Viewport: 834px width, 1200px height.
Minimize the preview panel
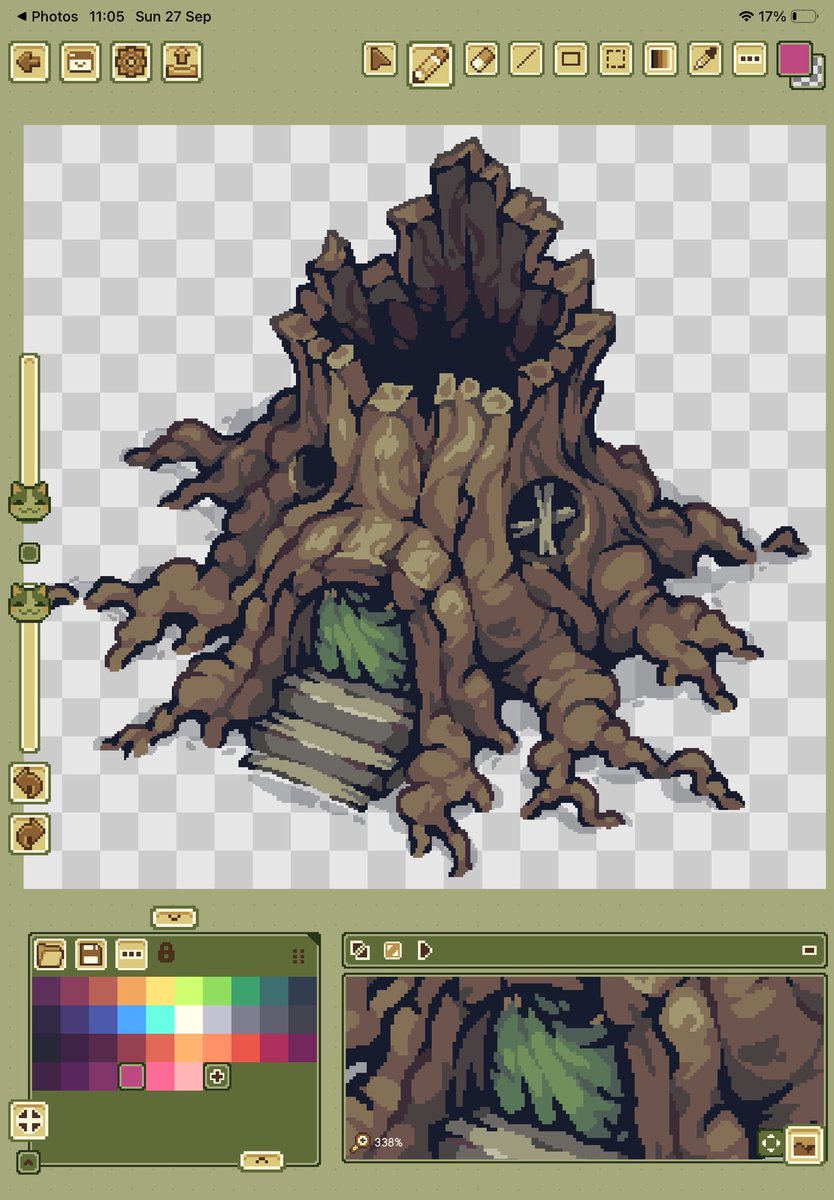pos(809,951)
